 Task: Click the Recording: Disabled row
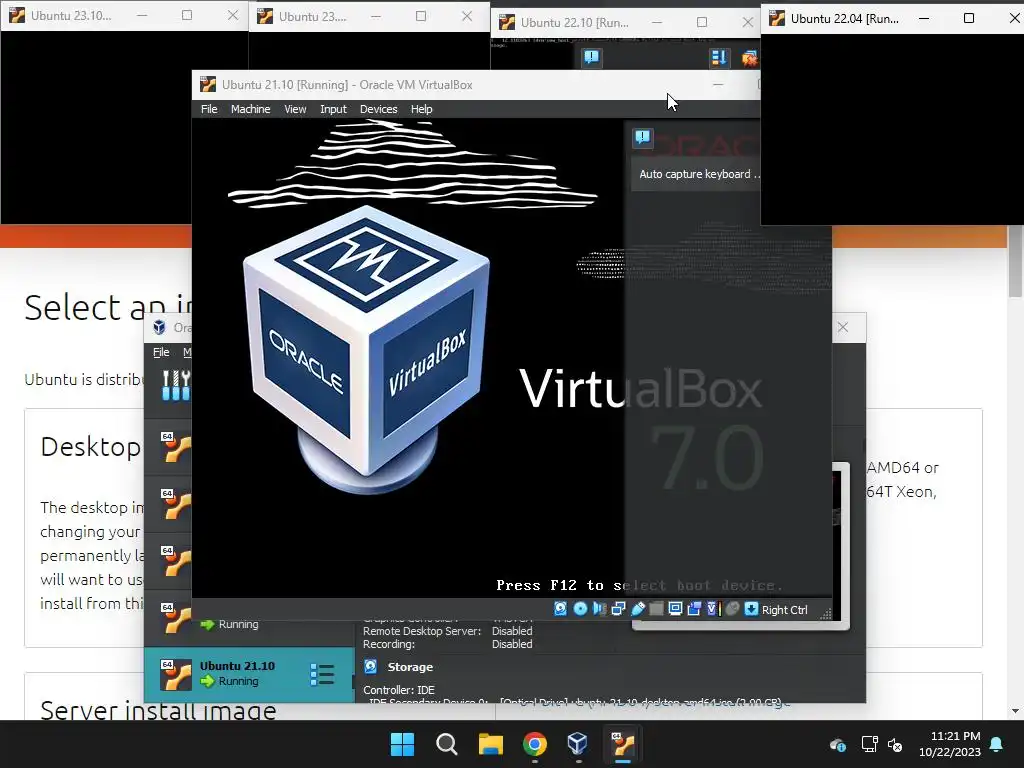tap(447, 644)
